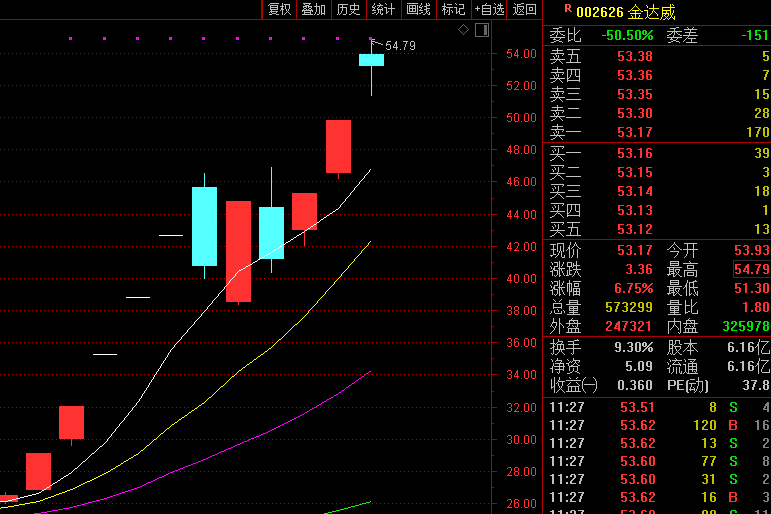Click the 现价 value 53.17
This screenshot has height=514, width=771.
coord(635,250)
